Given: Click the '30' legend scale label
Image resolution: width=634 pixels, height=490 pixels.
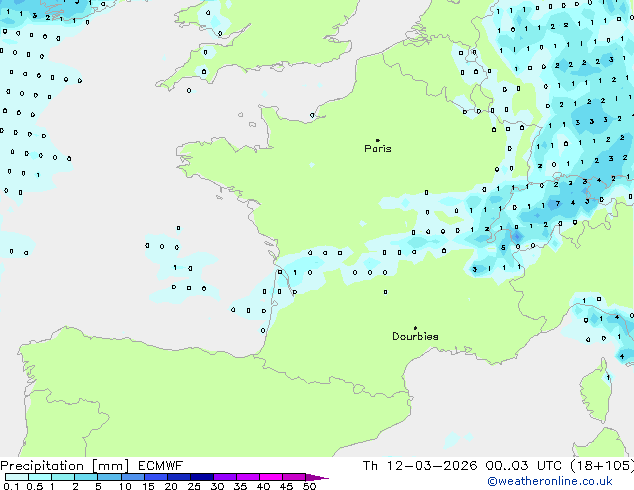Looking at the screenshot, I should [x=217, y=486].
